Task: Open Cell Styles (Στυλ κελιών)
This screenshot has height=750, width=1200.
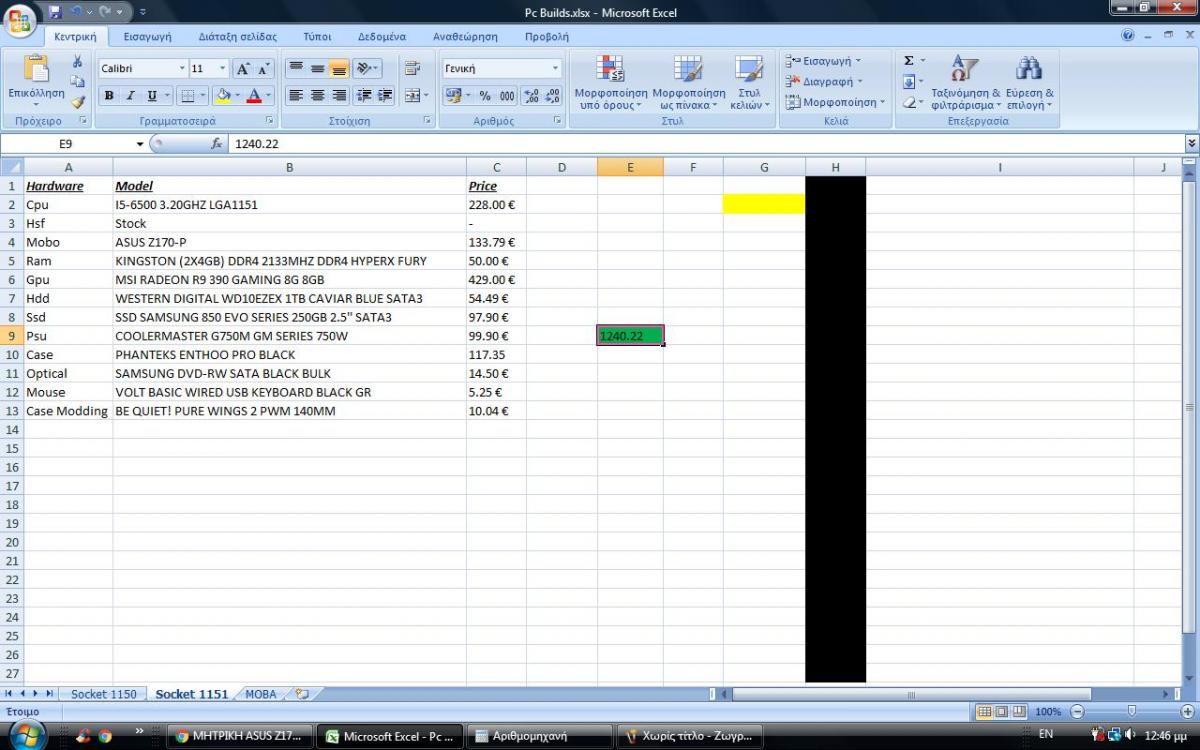Action: (x=749, y=82)
